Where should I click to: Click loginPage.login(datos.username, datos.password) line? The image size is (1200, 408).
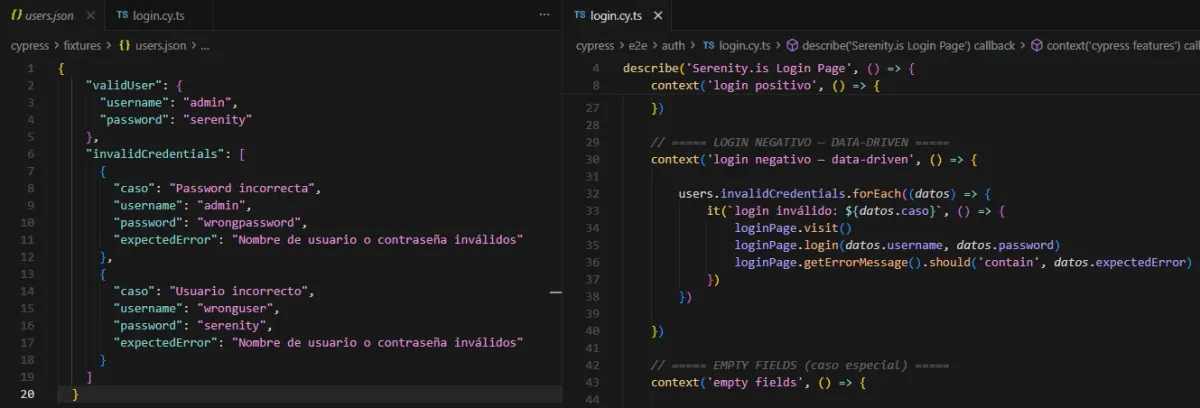pyautogui.click(x=897, y=245)
